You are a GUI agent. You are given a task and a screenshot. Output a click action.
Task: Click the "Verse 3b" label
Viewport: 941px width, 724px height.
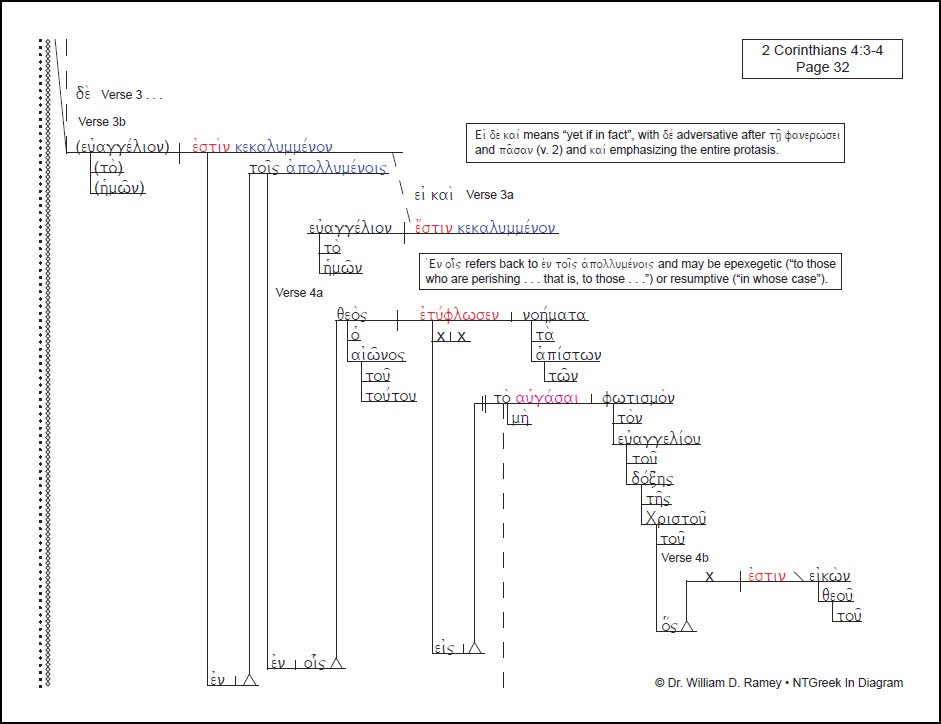point(102,122)
